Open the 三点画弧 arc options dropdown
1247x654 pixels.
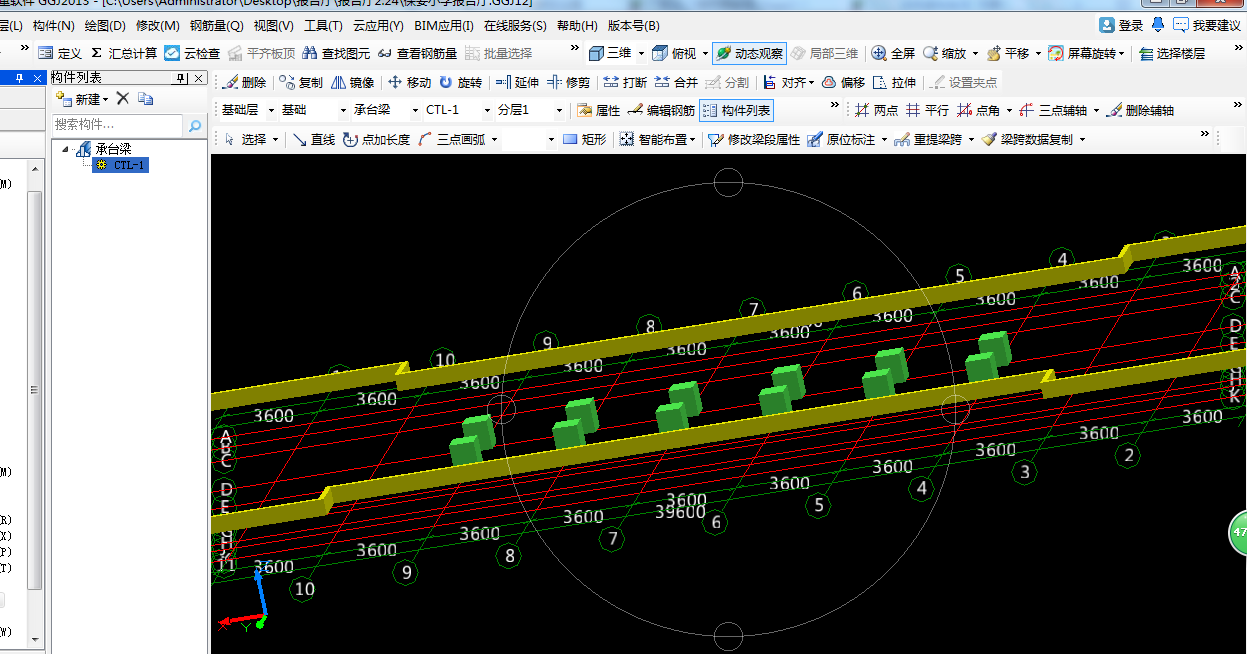click(494, 140)
